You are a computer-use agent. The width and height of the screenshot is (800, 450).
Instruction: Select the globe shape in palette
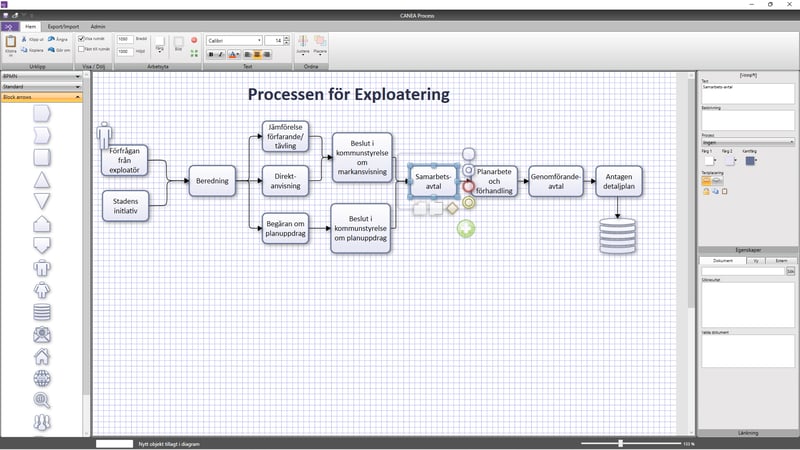(x=42, y=378)
